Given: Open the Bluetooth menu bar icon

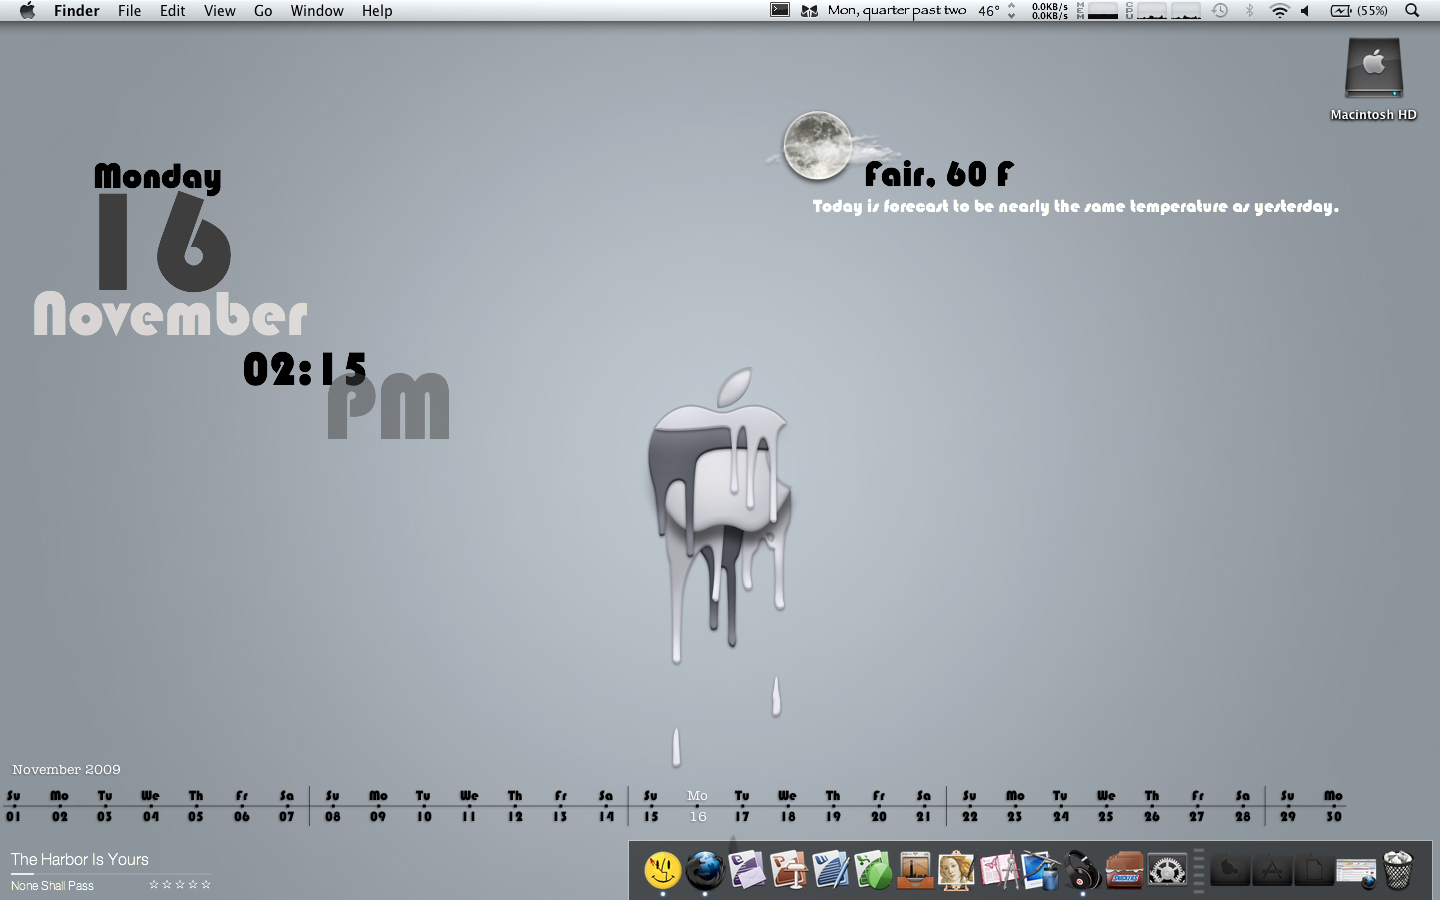Looking at the screenshot, I should pyautogui.click(x=1249, y=11).
